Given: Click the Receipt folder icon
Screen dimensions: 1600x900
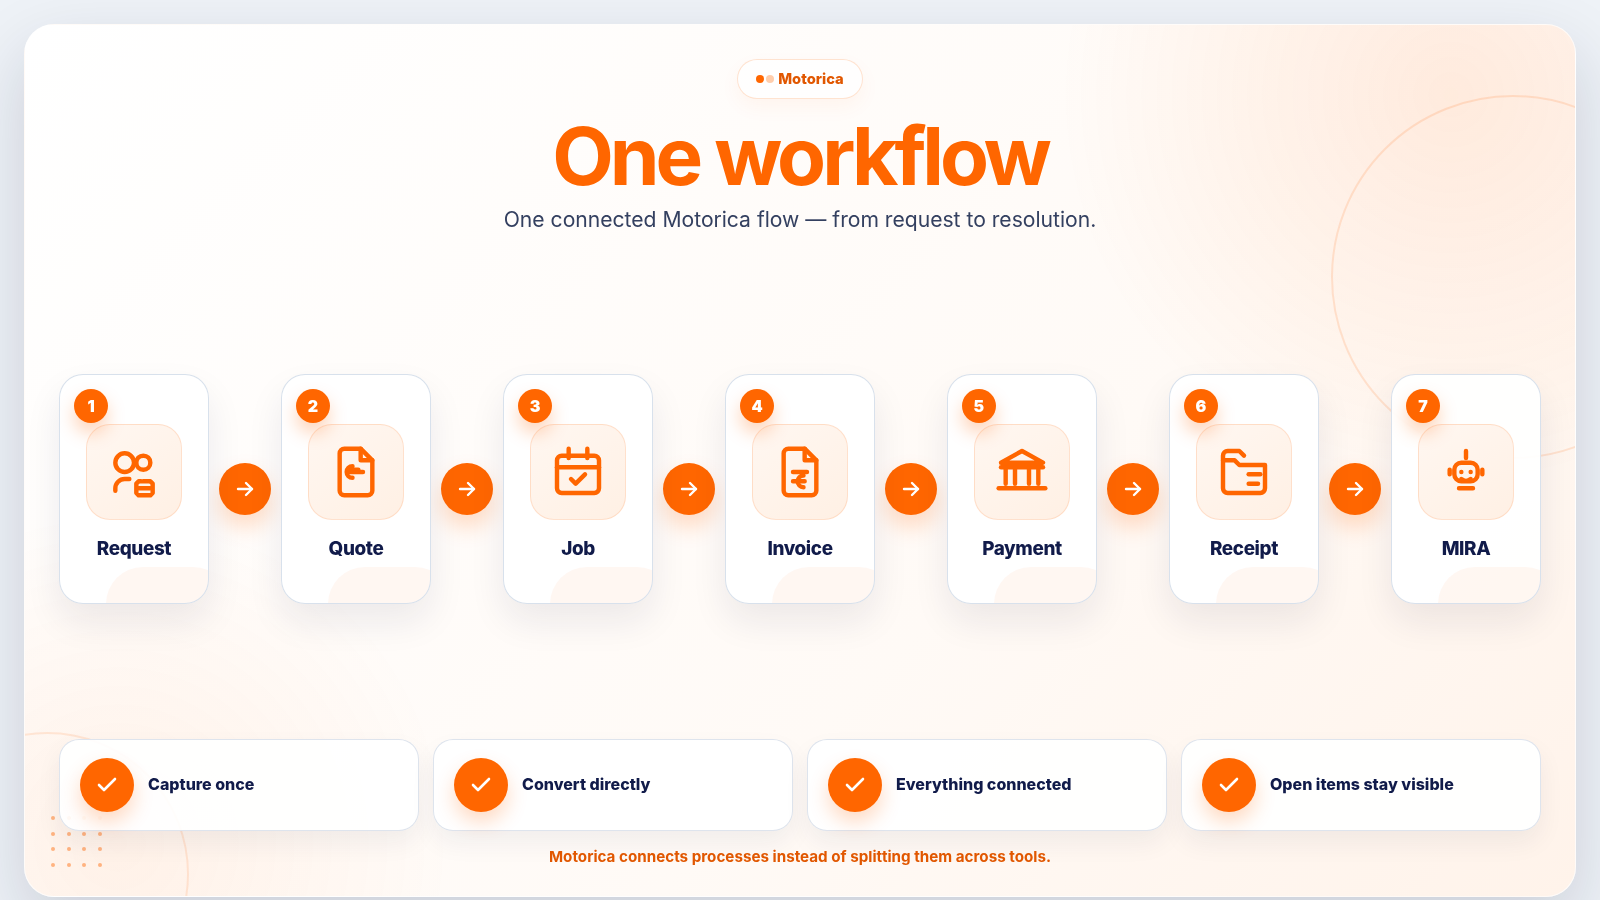Looking at the screenshot, I should point(1244,472).
